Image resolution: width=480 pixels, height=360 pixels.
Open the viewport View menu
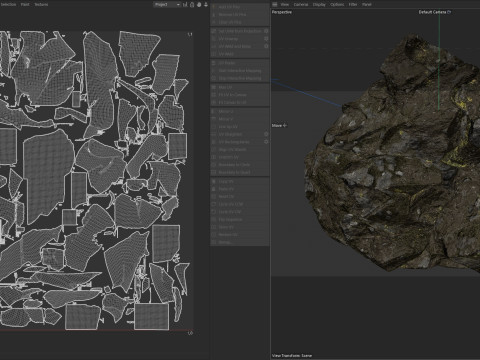[x=284, y=4]
